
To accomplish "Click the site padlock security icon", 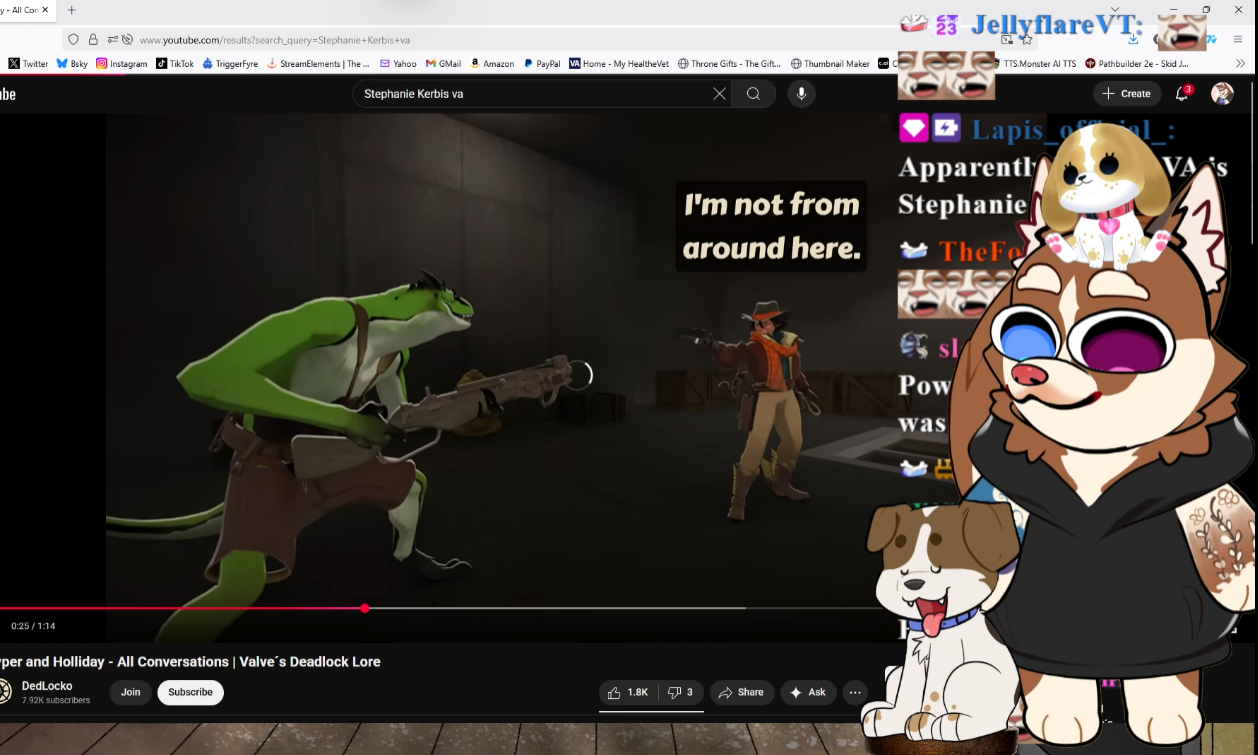I will coord(93,40).
